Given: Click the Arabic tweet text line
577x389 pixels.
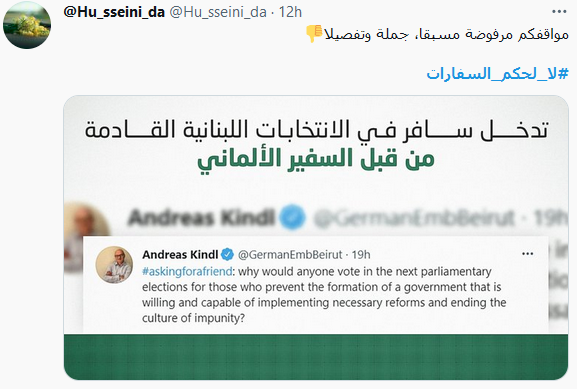Looking at the screenshot, I should pyautogui.click(x=446, y=34).
